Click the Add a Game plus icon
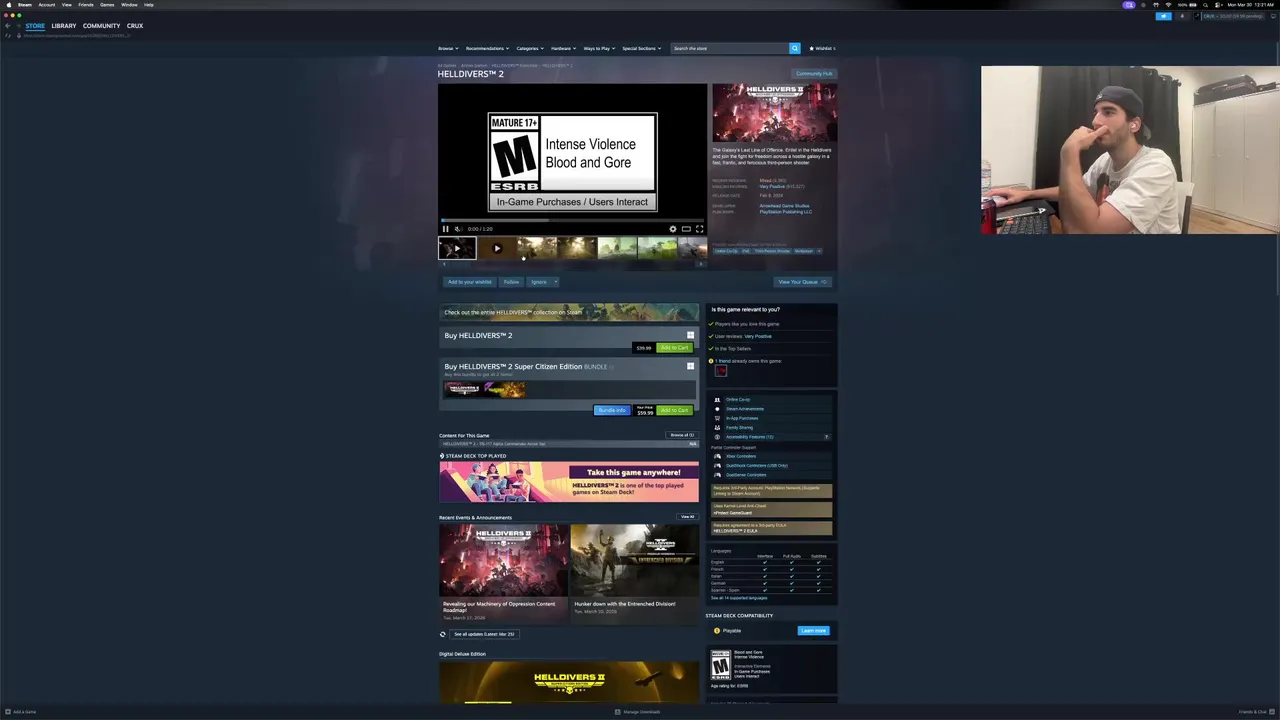 coord(8,712)
